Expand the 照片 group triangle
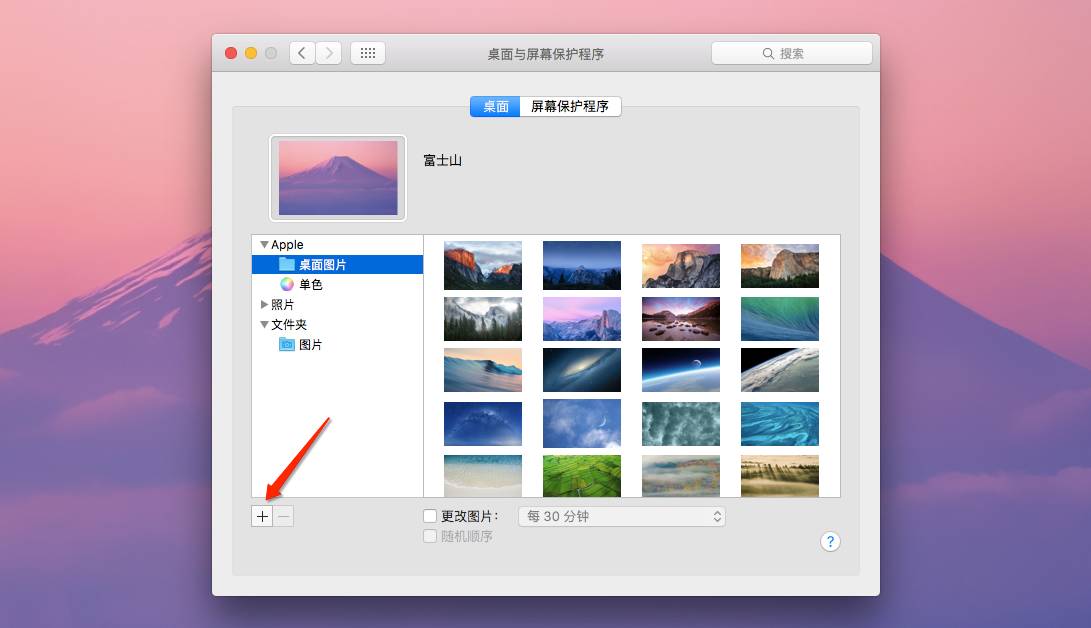This screenshot has width=1091, height=628. pyautogui.click(x=264, y=305)
